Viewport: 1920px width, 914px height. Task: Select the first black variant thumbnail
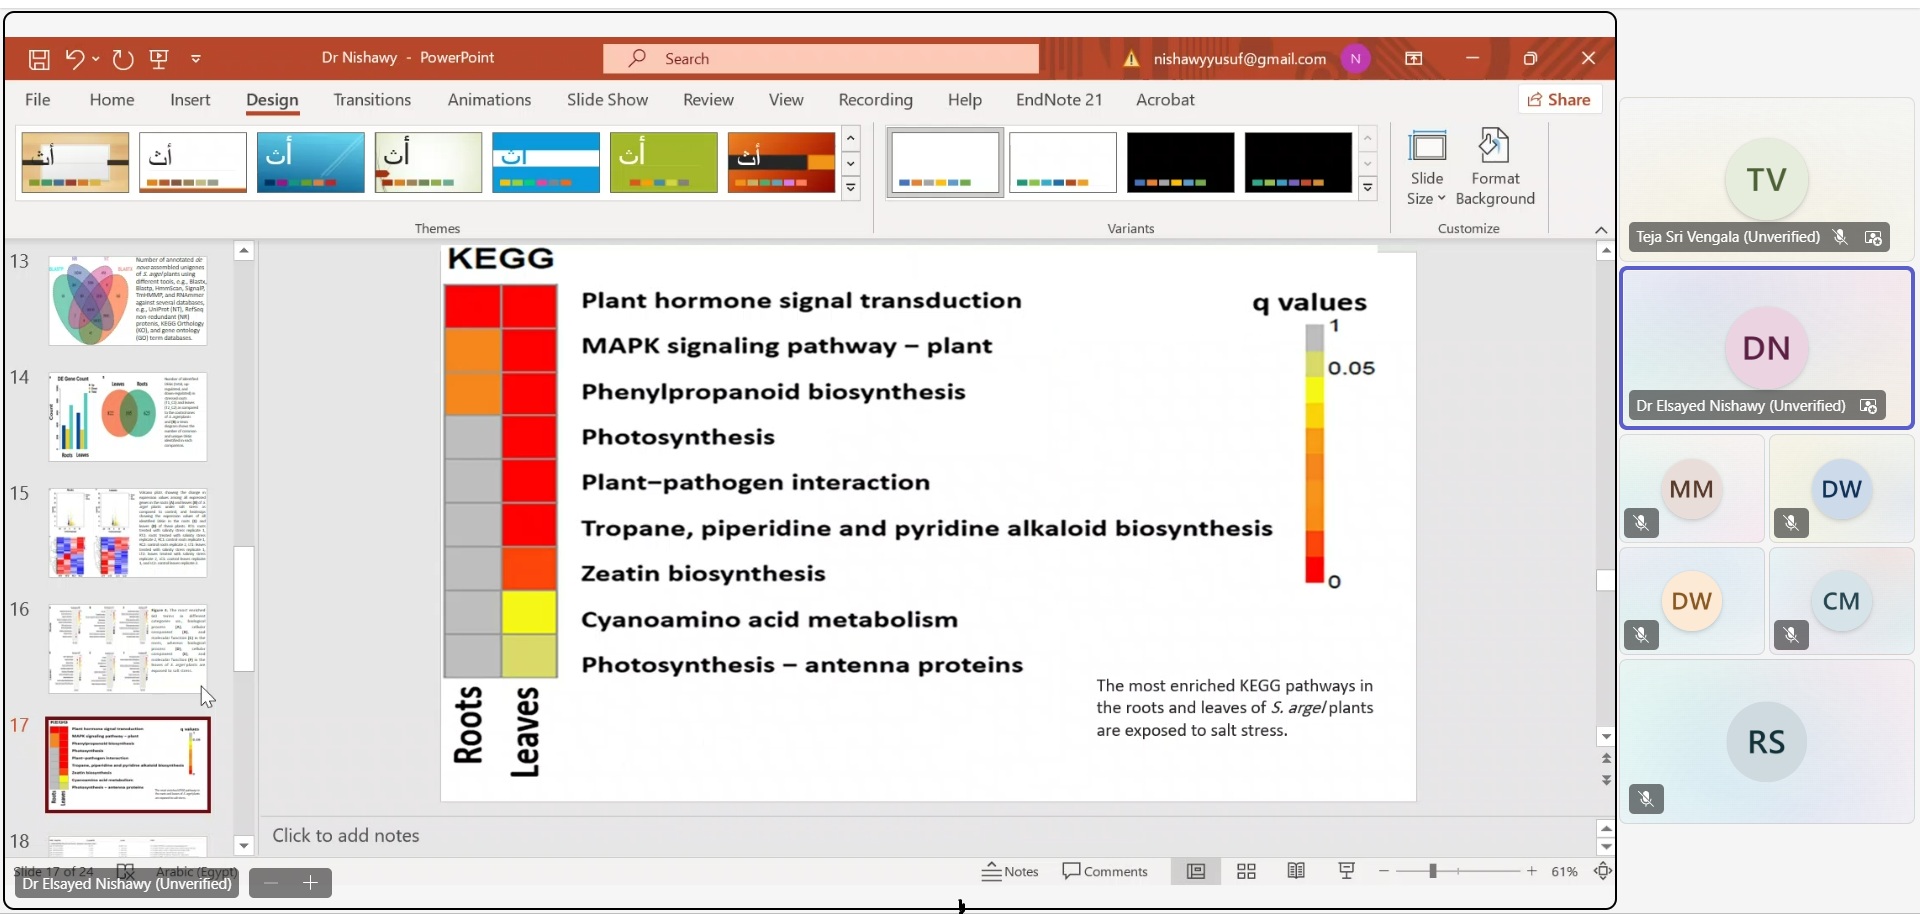coord(1181,162)
